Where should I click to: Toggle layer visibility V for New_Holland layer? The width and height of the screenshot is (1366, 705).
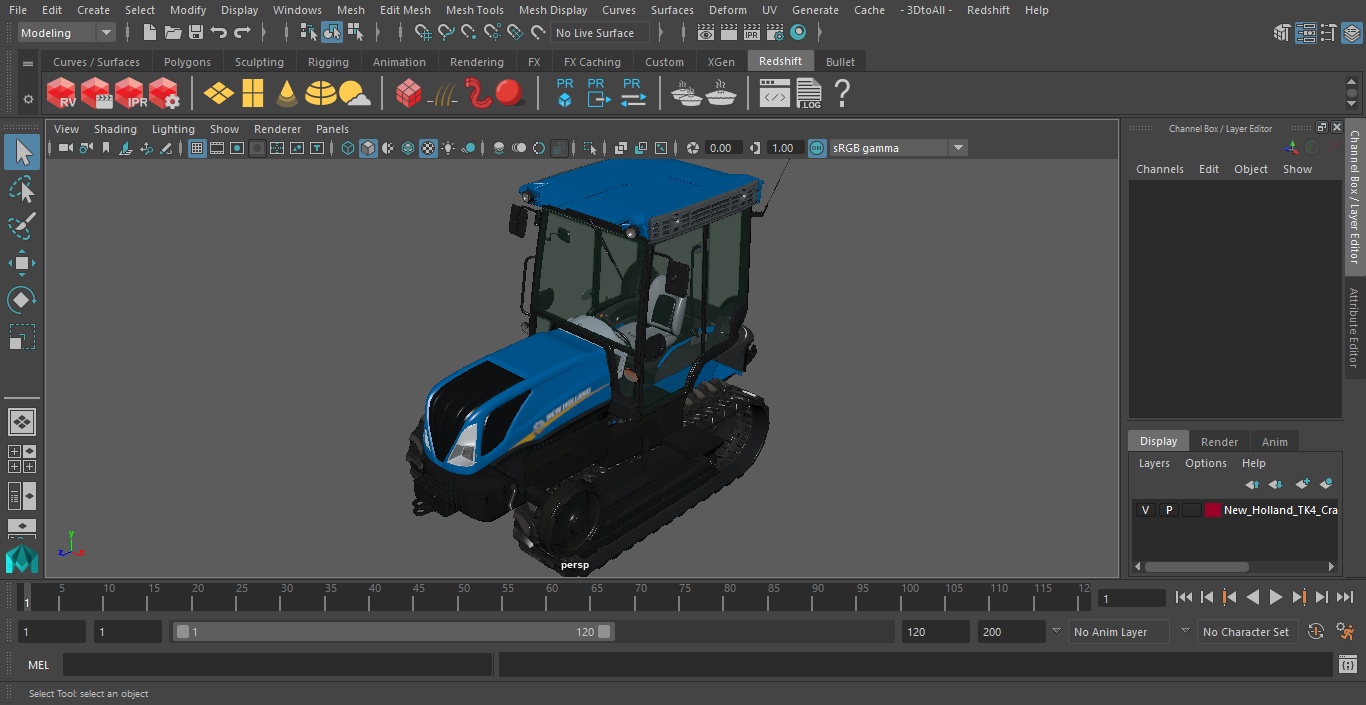1145,510
